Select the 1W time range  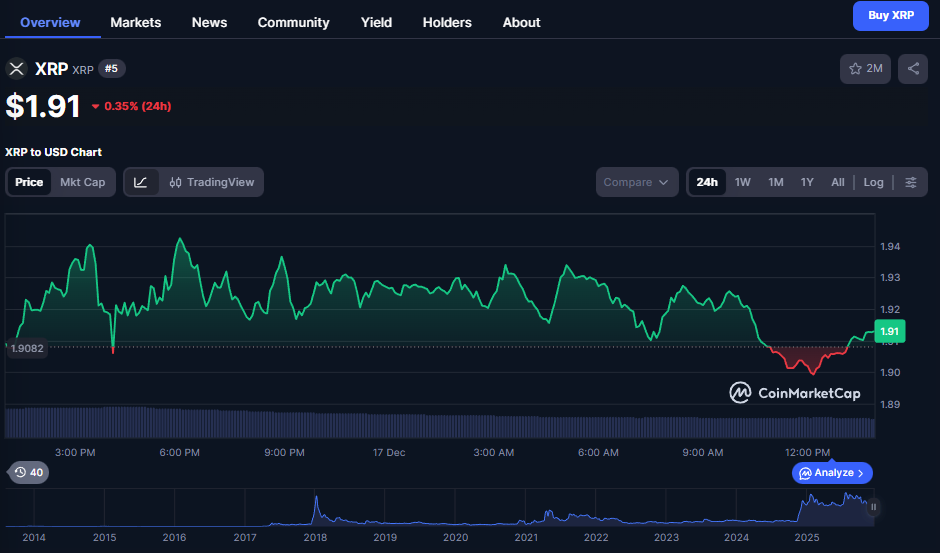point(742,182)
